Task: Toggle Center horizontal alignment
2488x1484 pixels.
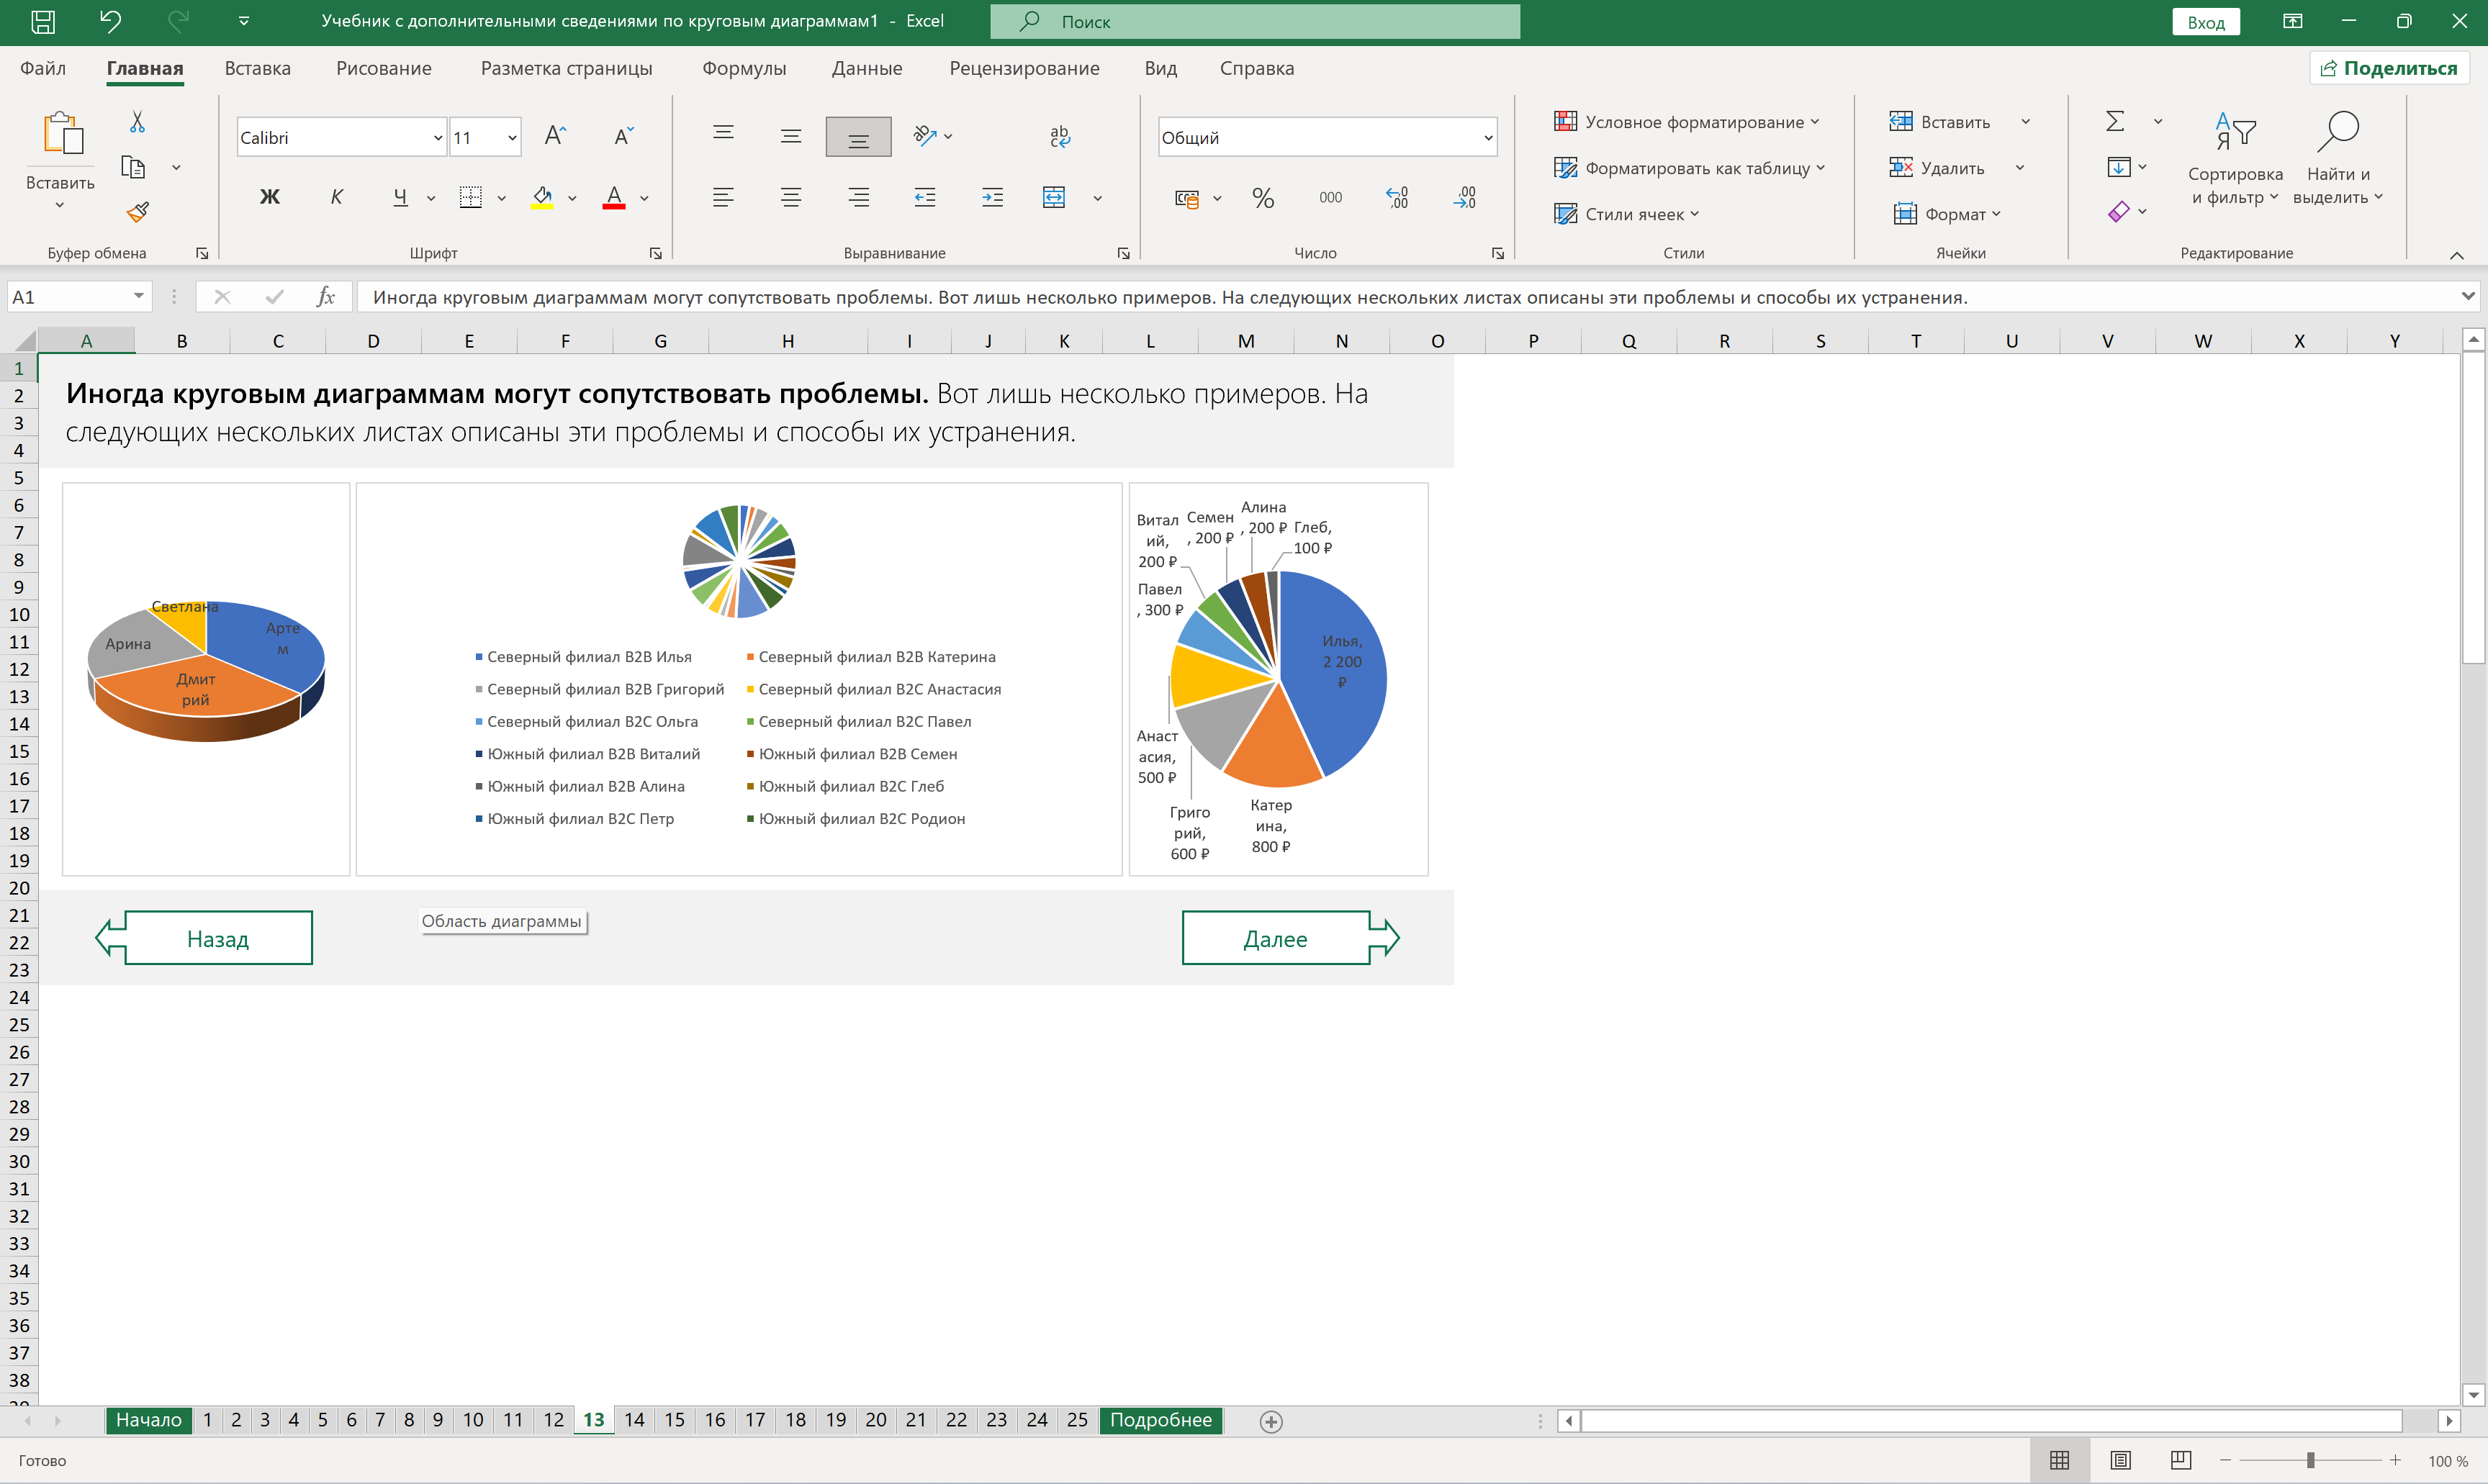Action: [x=790, y=197]
